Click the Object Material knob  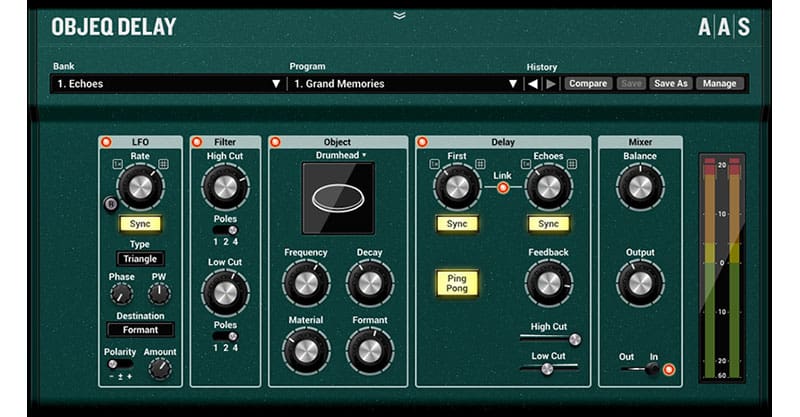(306, 351)
